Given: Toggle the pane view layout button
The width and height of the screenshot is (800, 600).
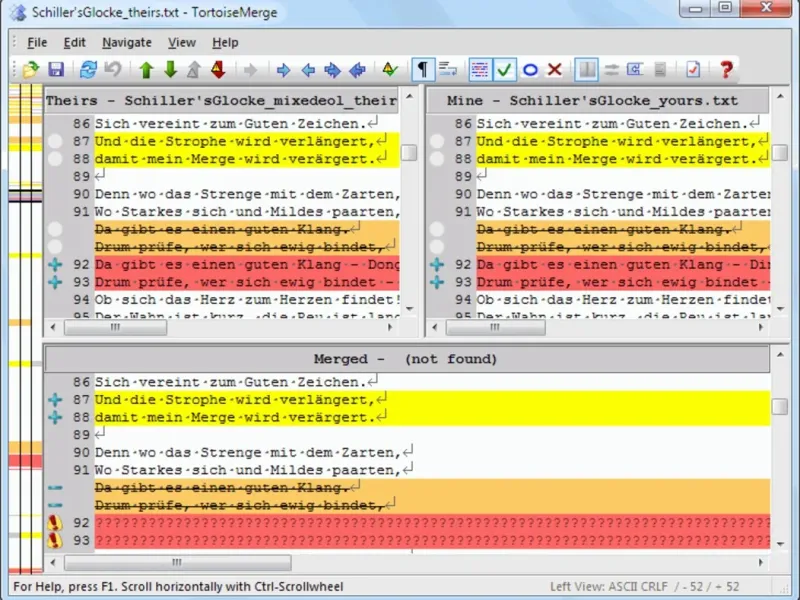Looking at the screenshot, I should [587, 69].
